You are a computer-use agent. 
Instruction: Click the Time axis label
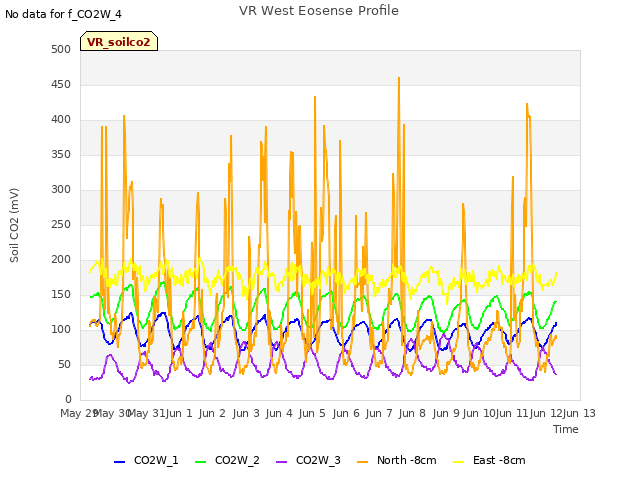pyautogui.click(x=566, y=429)
